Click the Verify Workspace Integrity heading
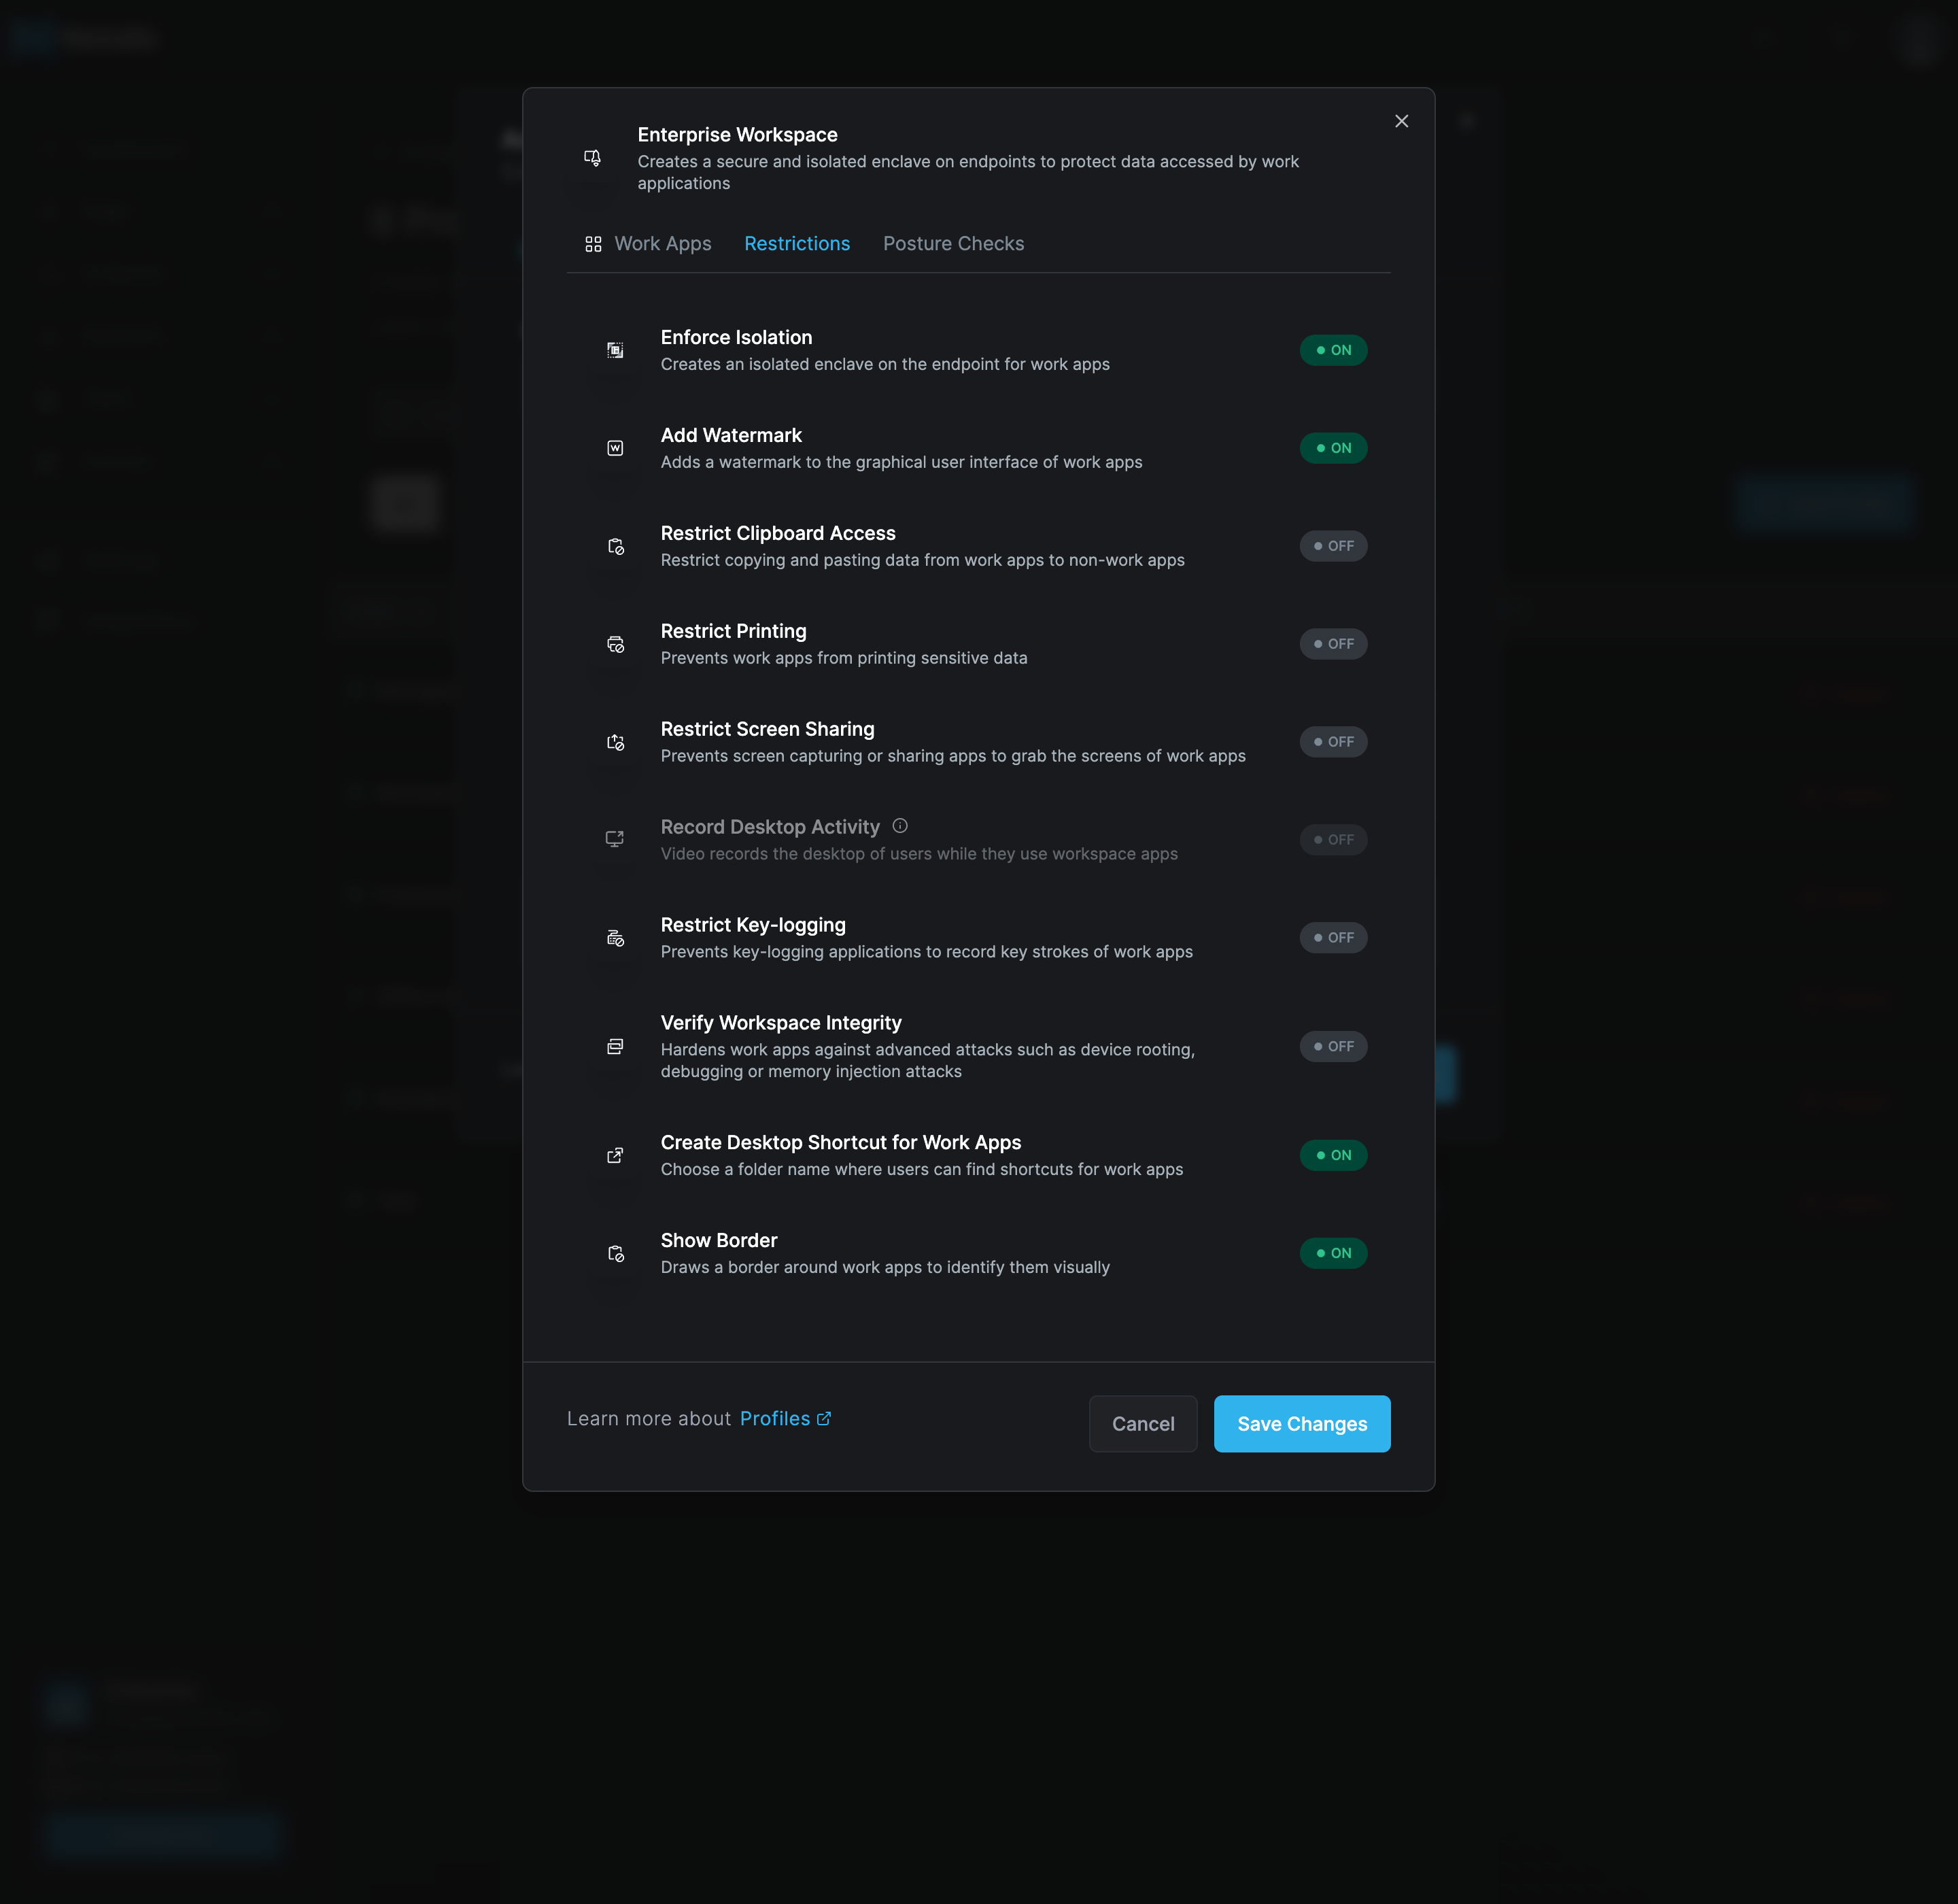Screen dimensions: 1958x1904 point(780,1022)
